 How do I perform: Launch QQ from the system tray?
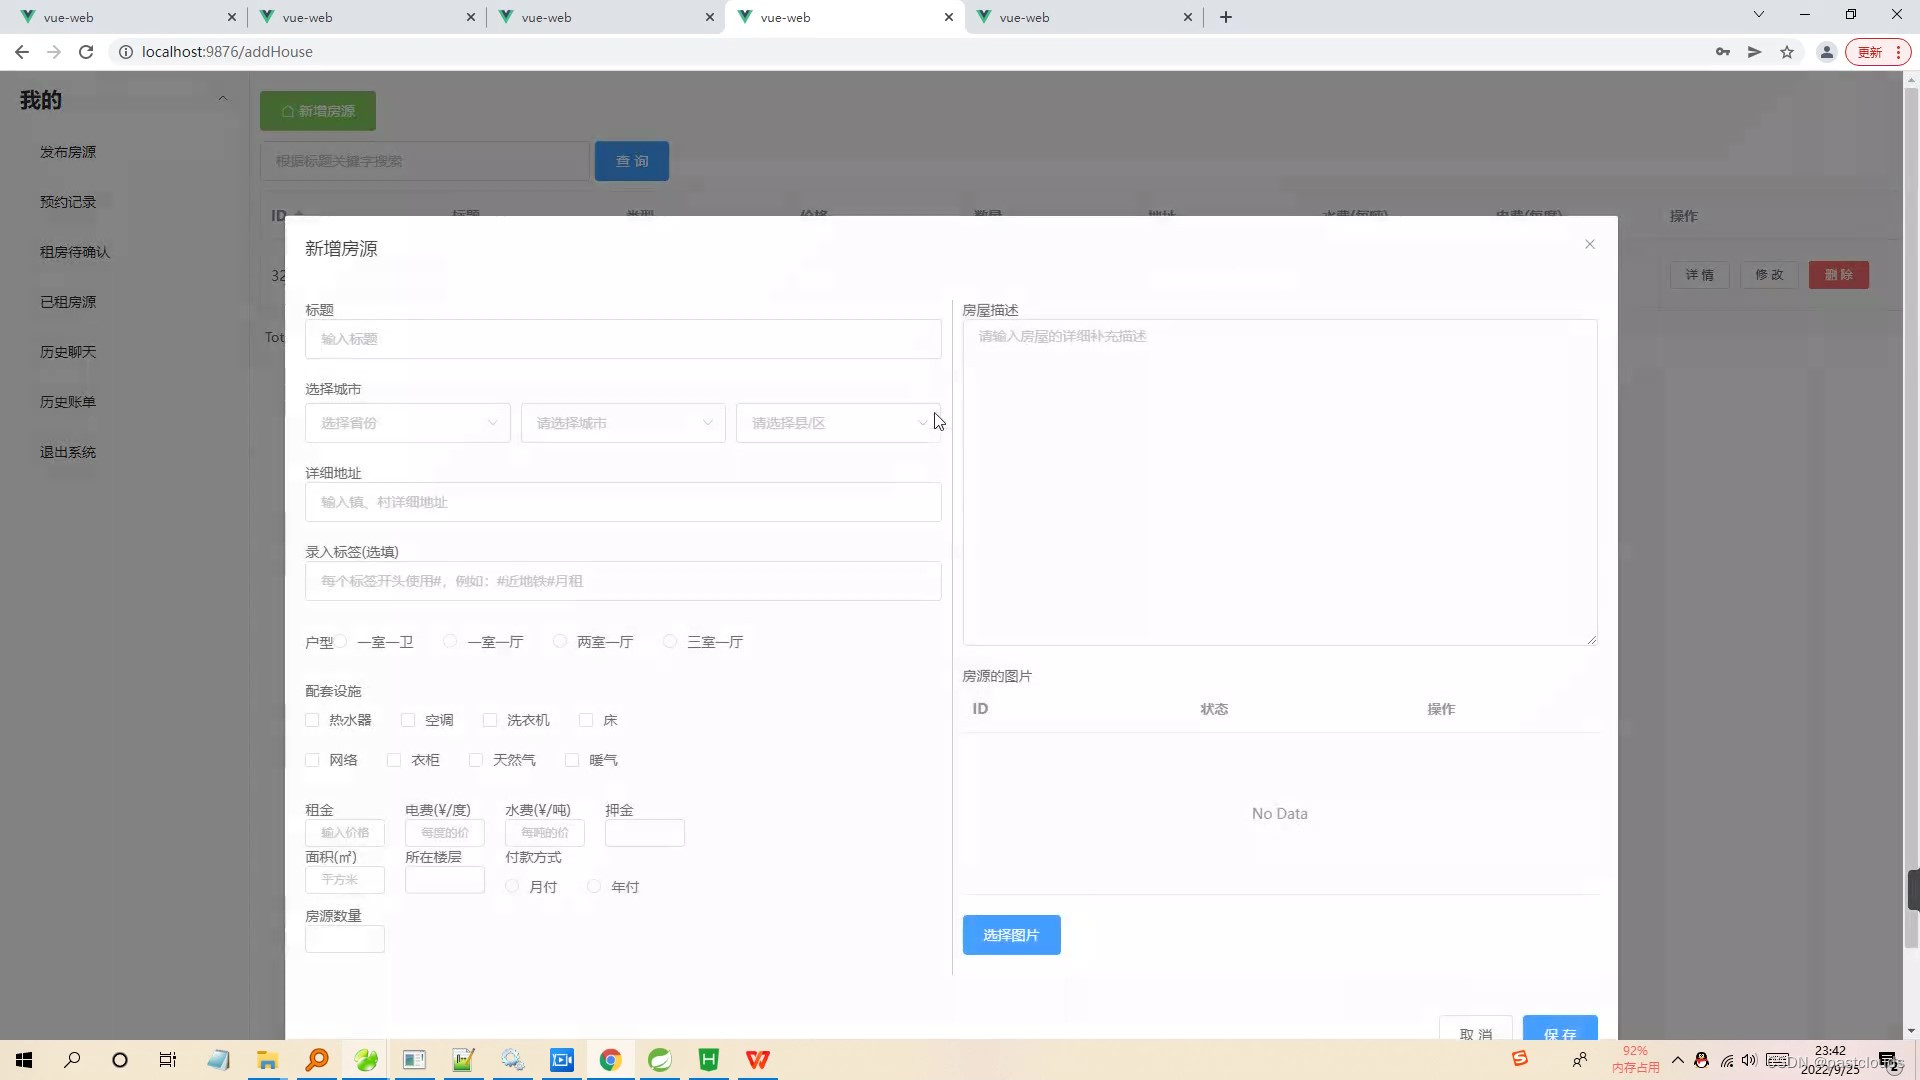(x=1701, y=1060)
